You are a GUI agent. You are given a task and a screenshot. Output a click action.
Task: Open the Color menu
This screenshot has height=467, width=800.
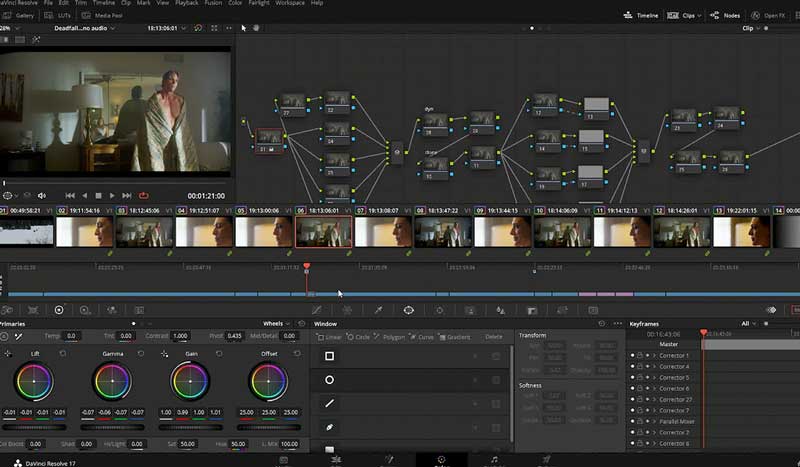[x=235, y=3]
